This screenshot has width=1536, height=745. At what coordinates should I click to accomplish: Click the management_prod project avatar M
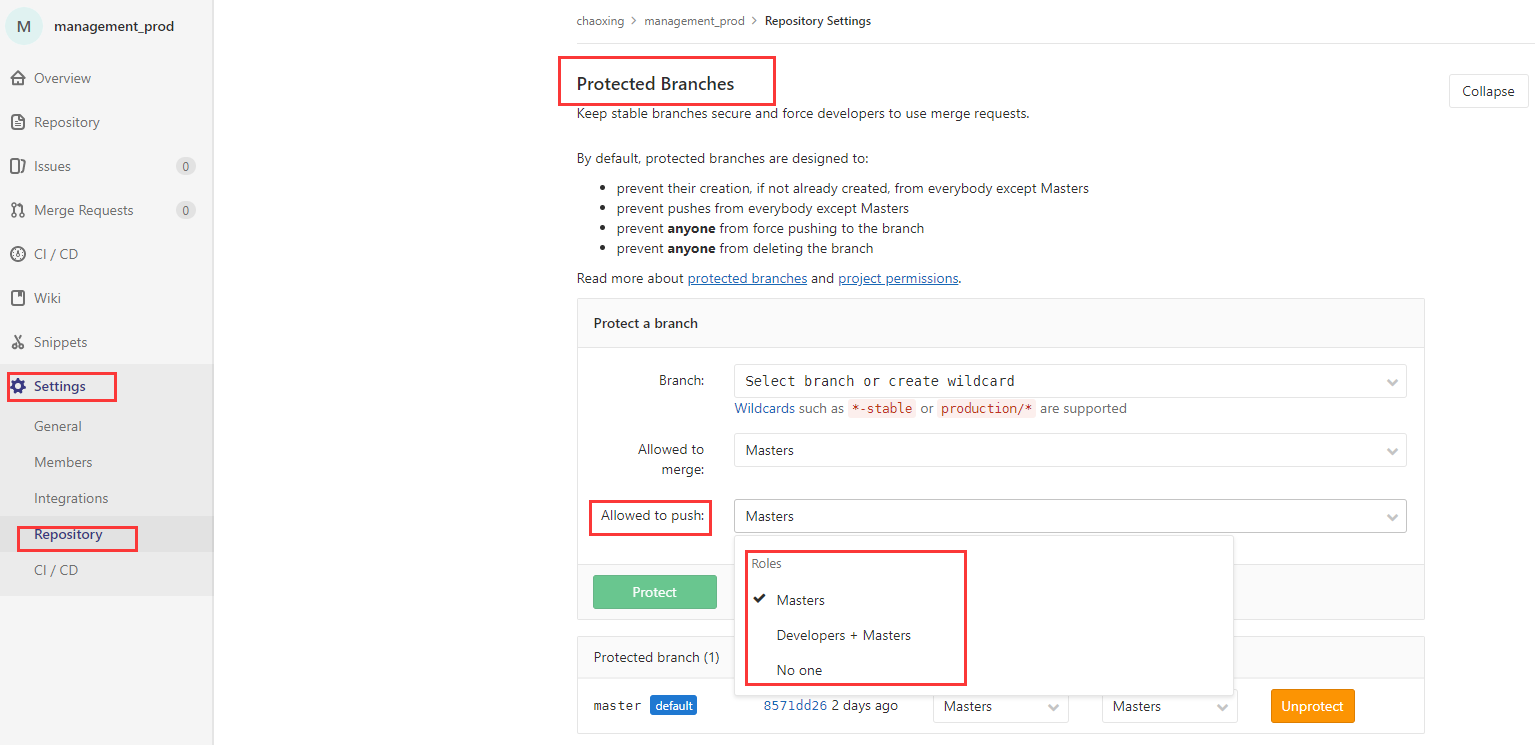tap(24, 26)
